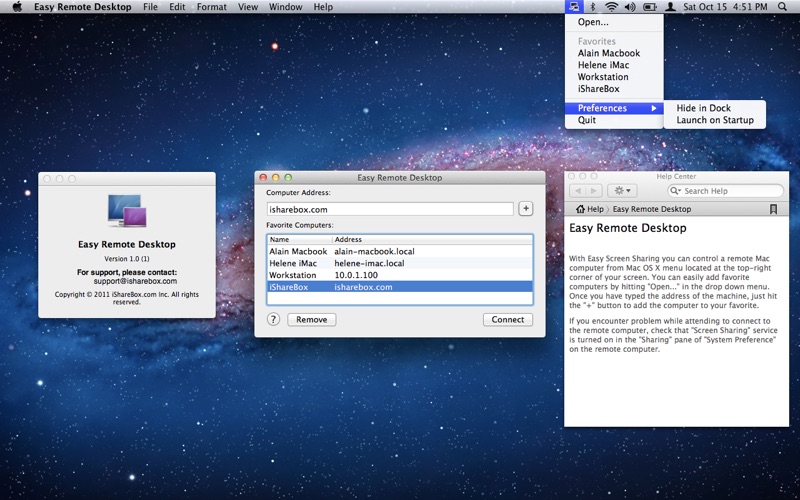
Task: Click the Remove button
Action: tap(311, 319)
